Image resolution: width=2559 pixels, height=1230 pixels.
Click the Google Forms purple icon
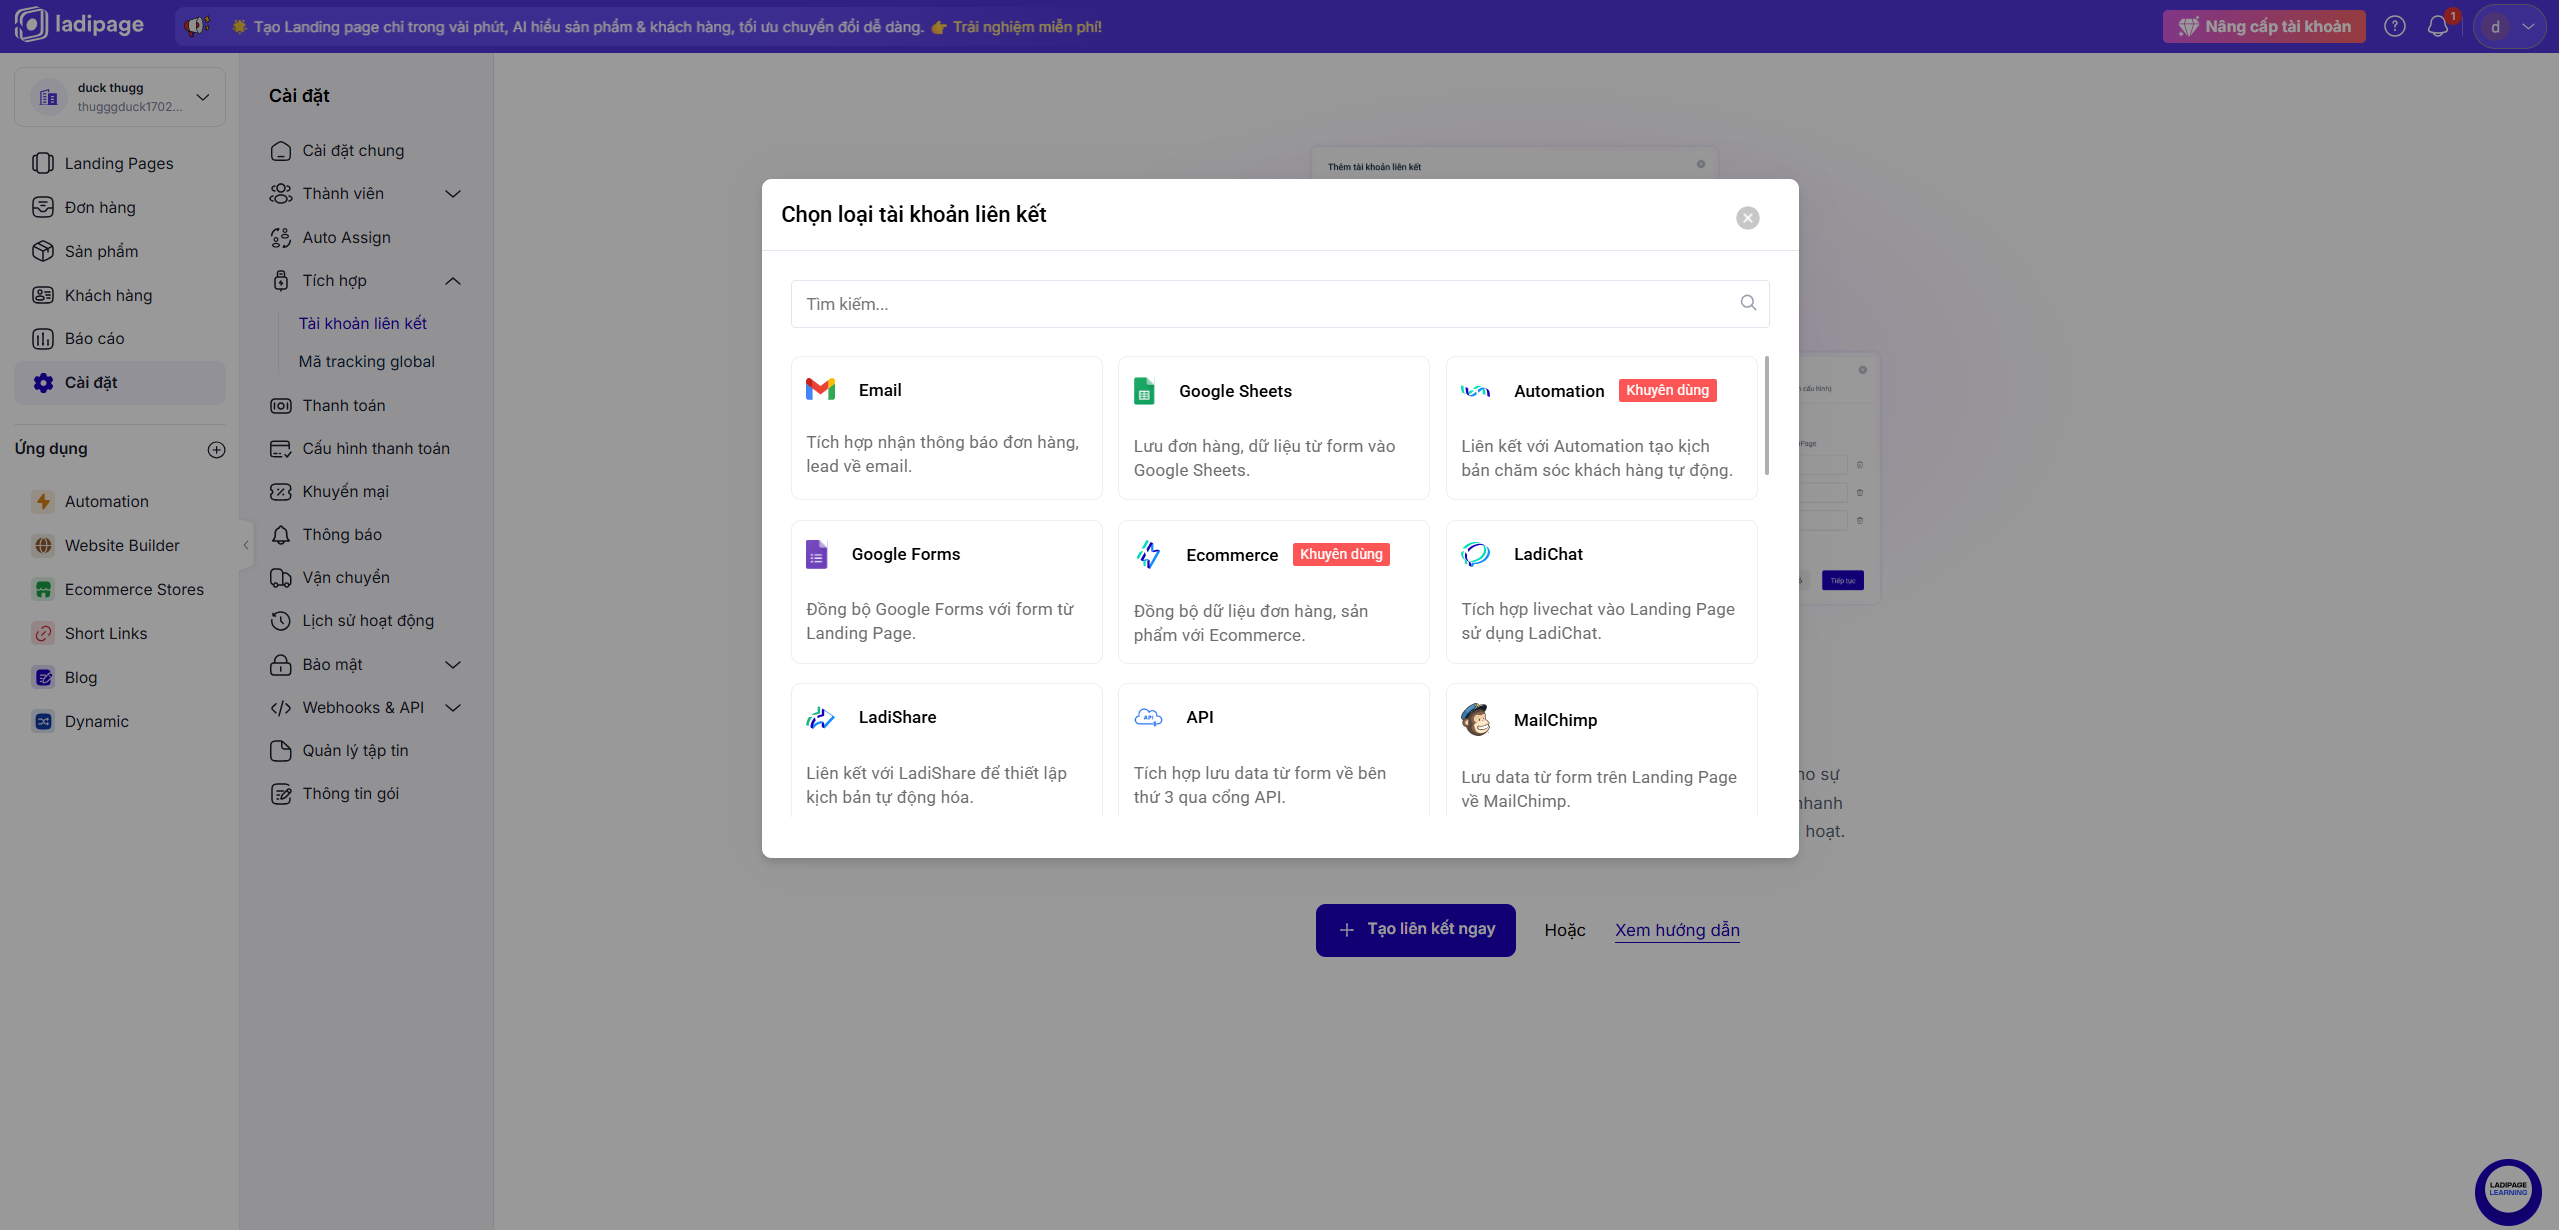point(817,554)
